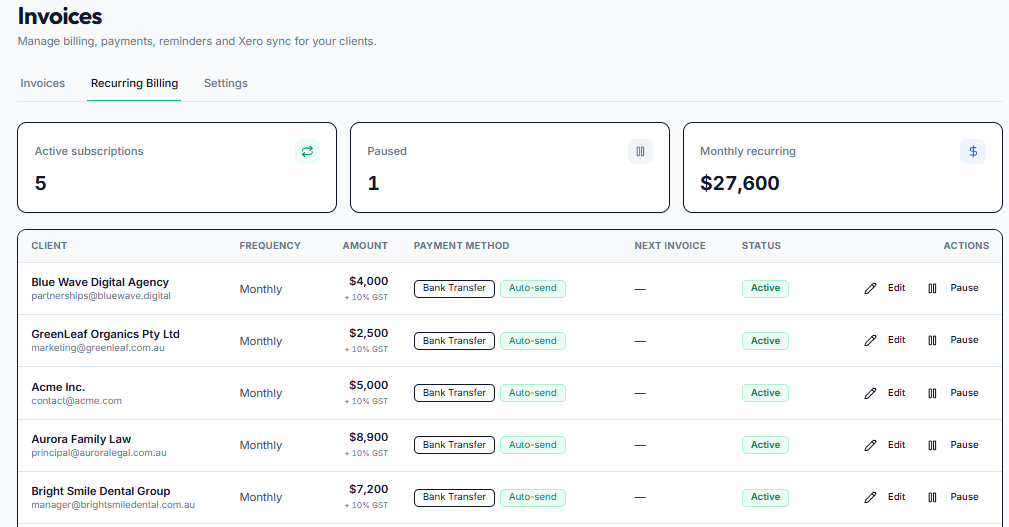Pause Bright Smile Dental Group billing
This screenshot has width=1009, height=527.
[x=953, y=497]
